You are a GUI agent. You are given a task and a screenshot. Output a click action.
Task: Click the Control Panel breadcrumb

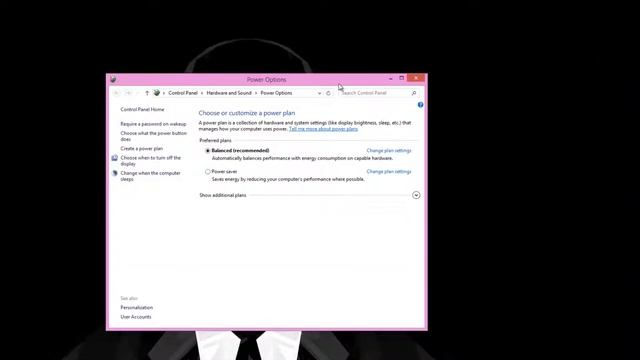(x=183, y=93)
